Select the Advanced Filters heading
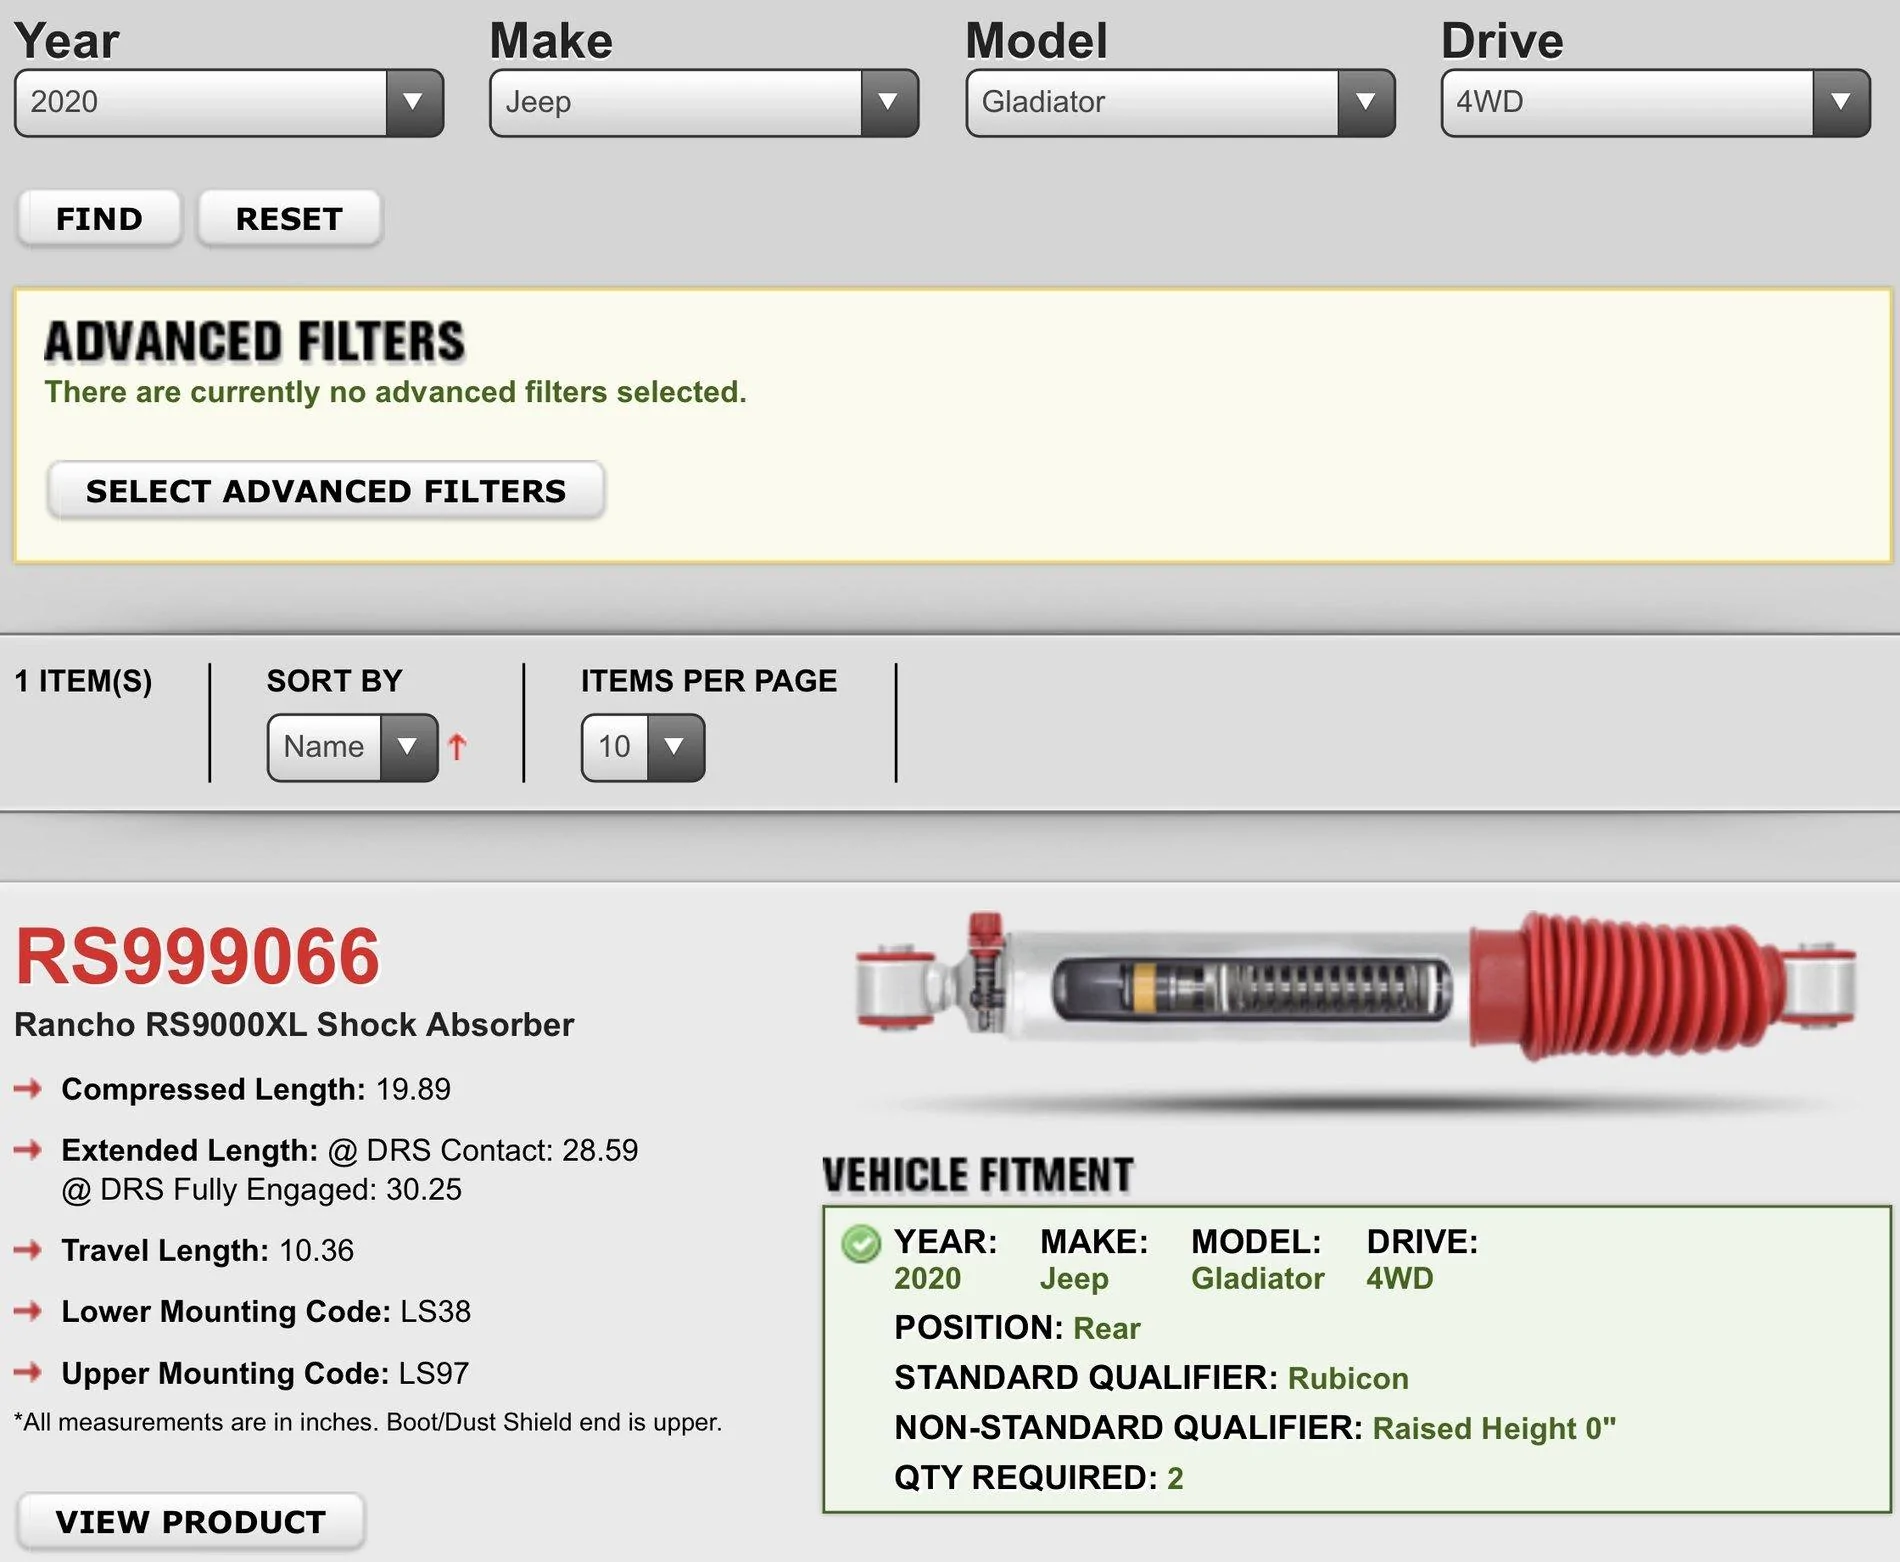1900x1562 pixels. pyautogui.click(x=255, y=341)
